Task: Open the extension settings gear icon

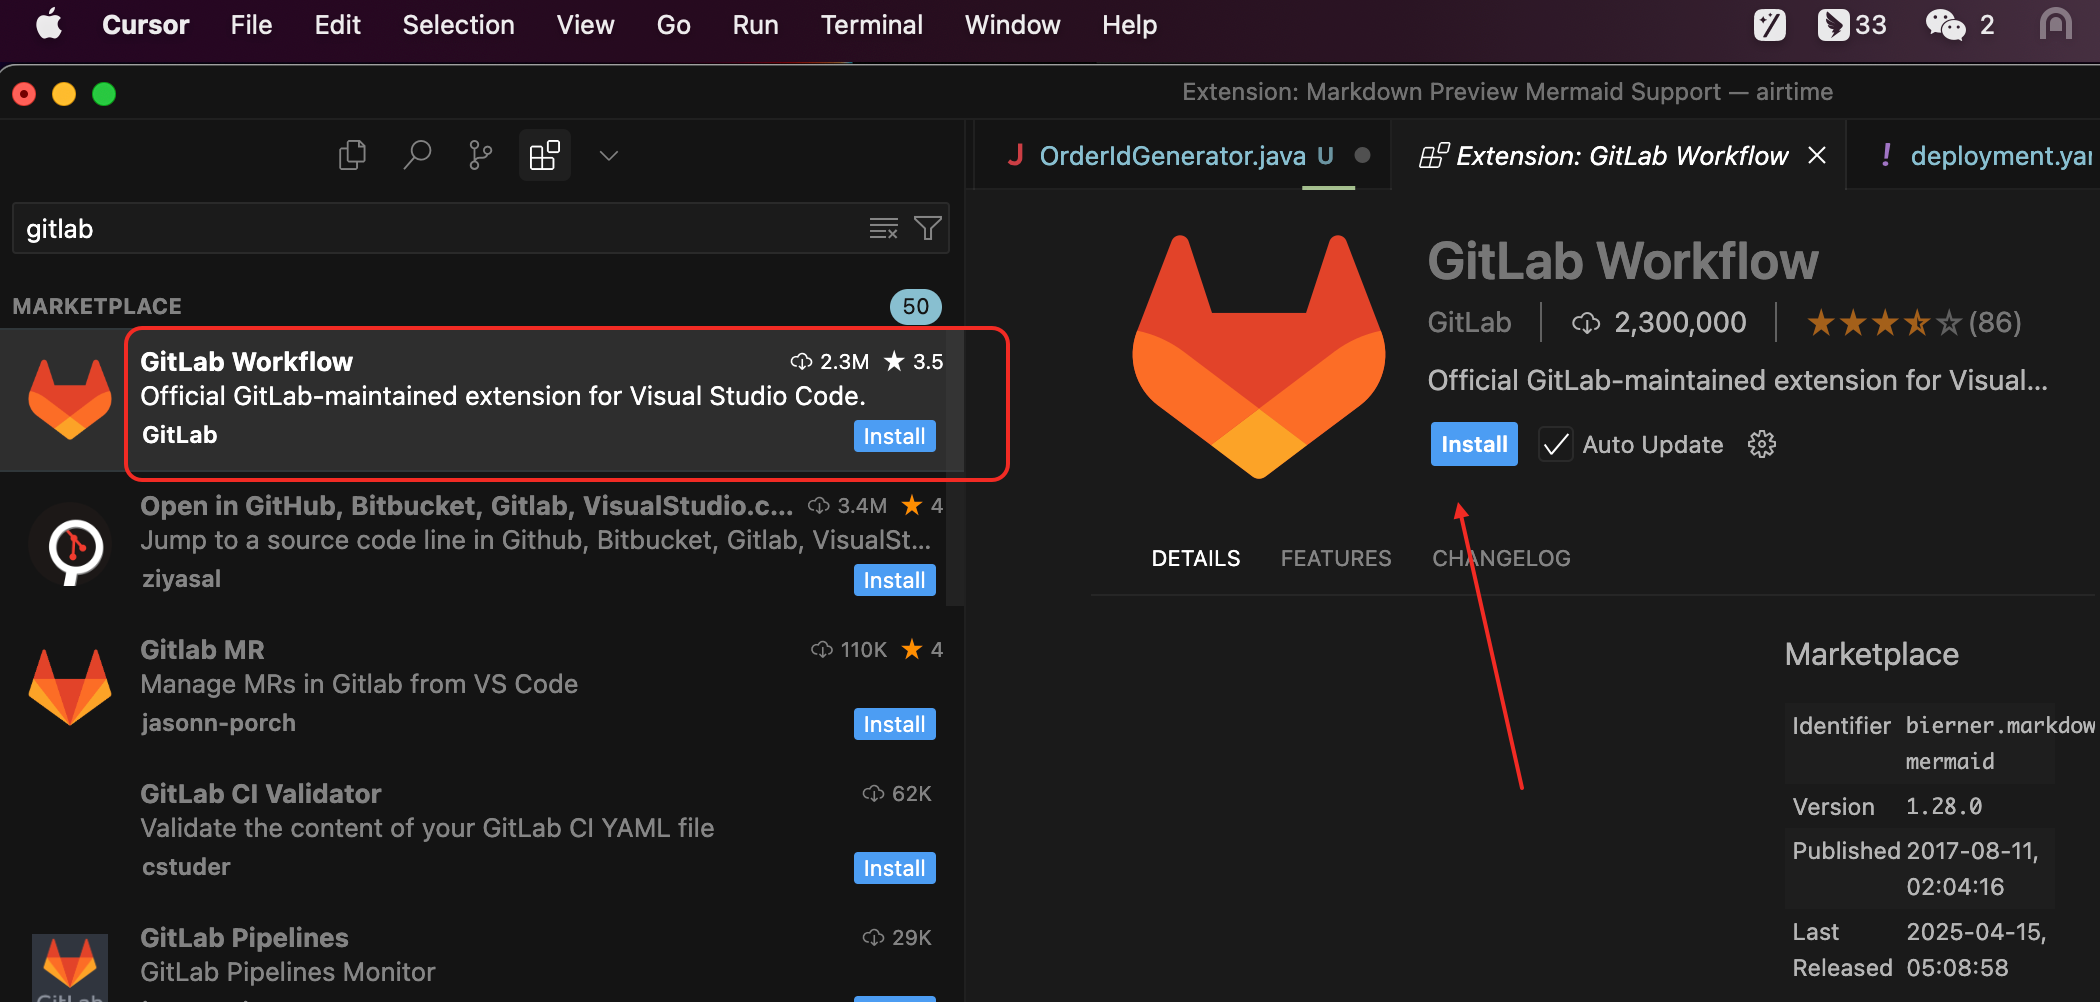Action: coord(1762,444)
